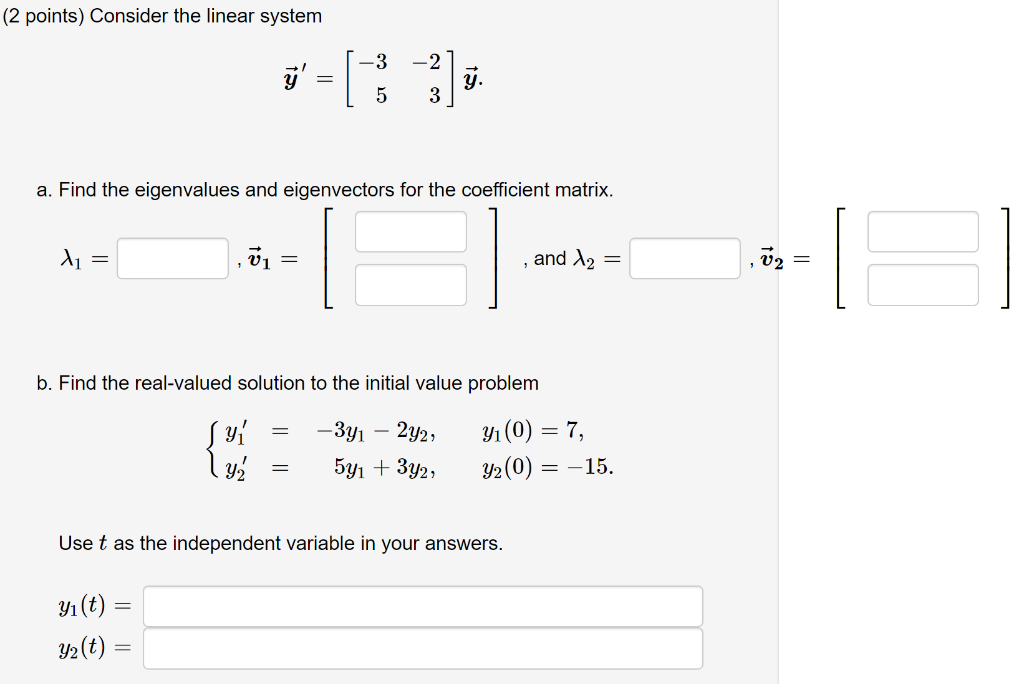Click the y1(t) equals label
The image size is (1024, 684).
click(x=93, y=605)
